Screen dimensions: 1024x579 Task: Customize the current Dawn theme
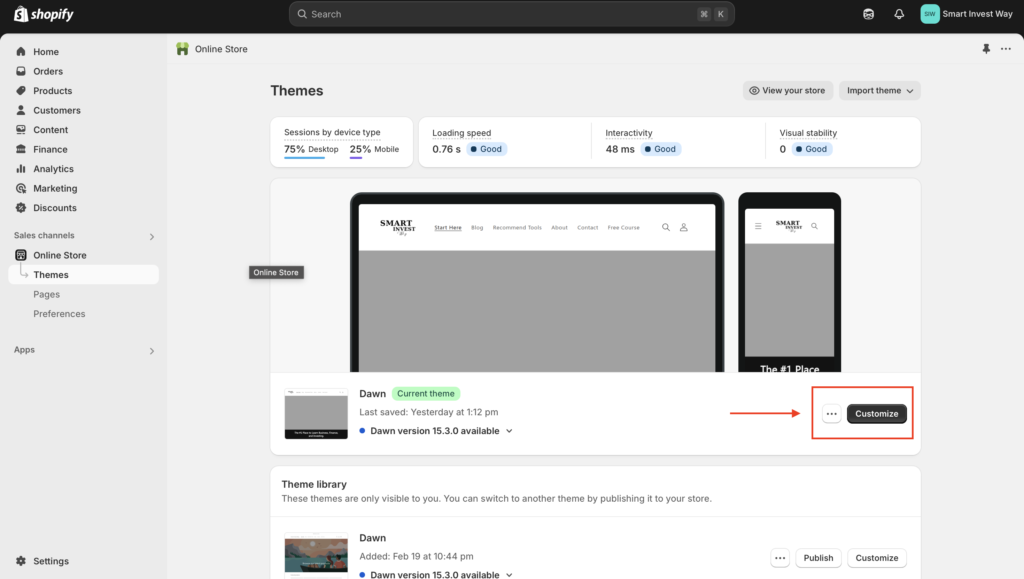(876, 414)
